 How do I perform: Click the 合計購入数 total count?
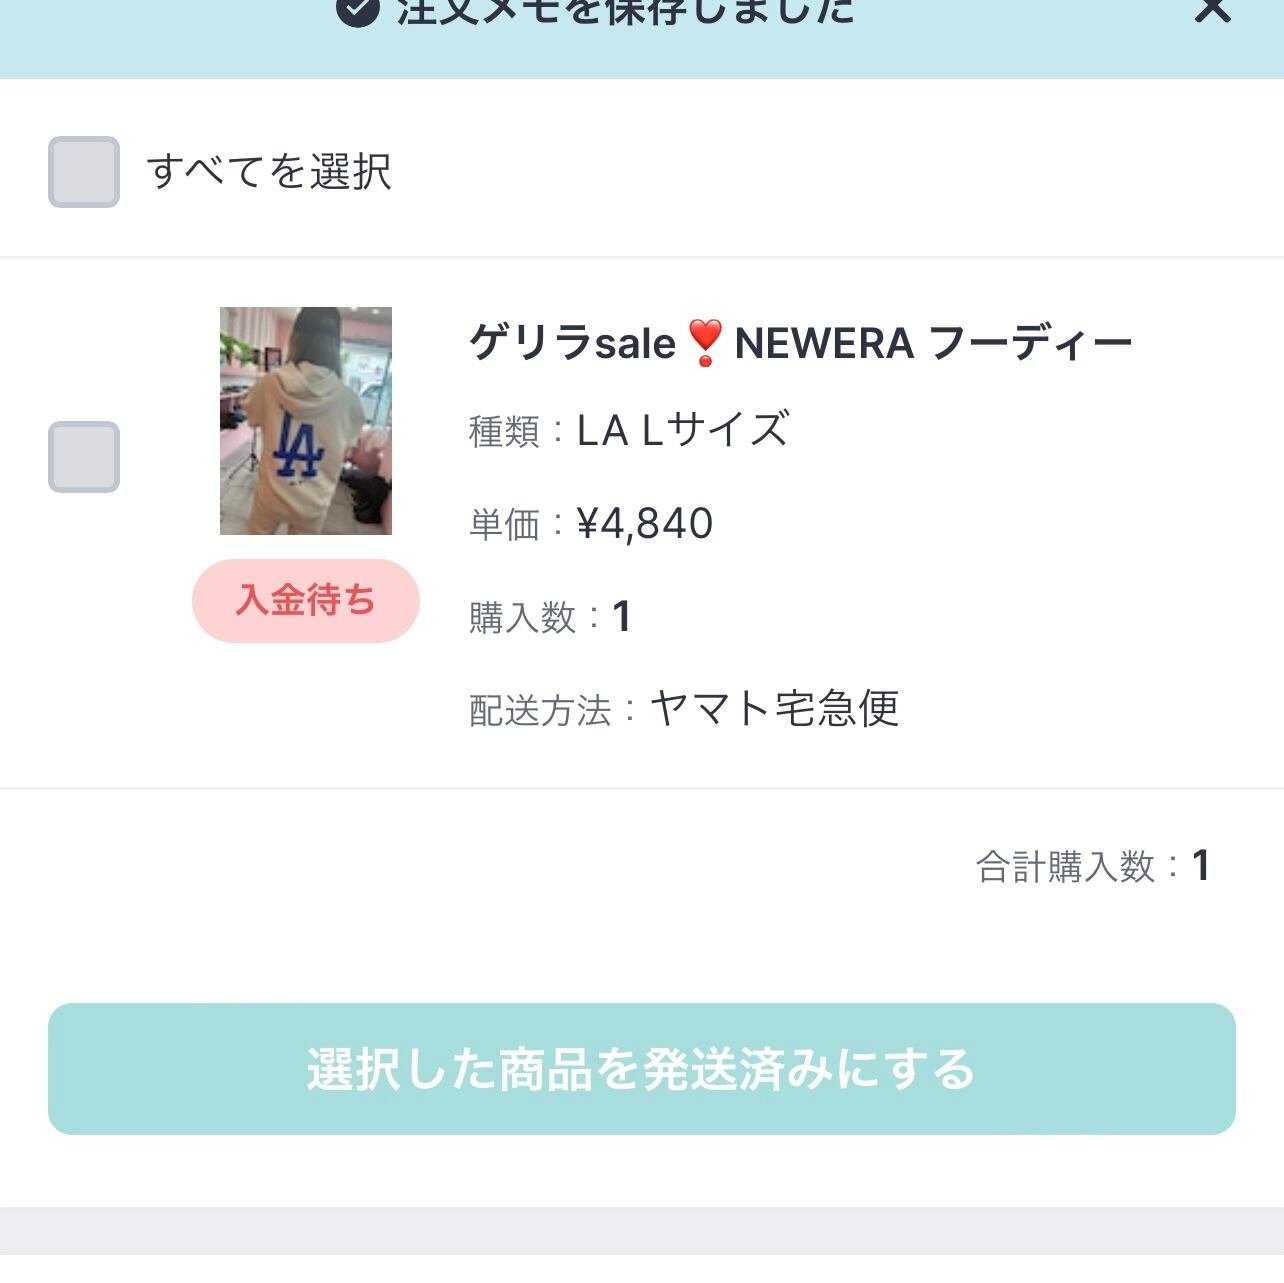pos(1201,866)
